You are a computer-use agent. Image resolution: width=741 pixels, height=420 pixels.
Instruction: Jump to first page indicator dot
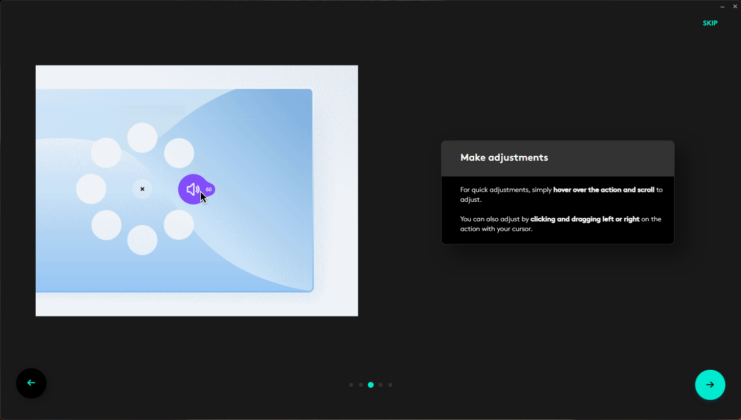[x=351, y=385]
